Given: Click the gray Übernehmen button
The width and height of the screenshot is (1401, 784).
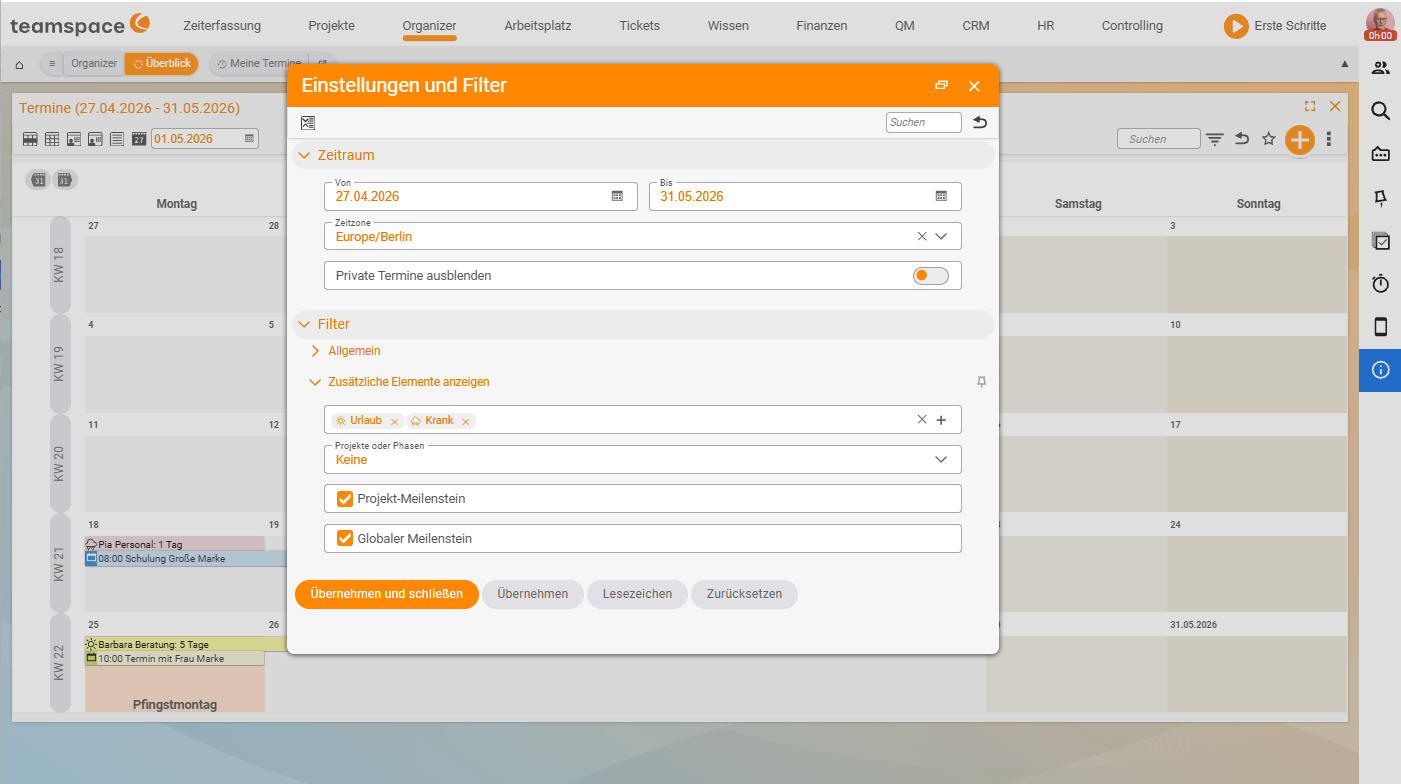Looking at the screenshot, I should 533,594.
